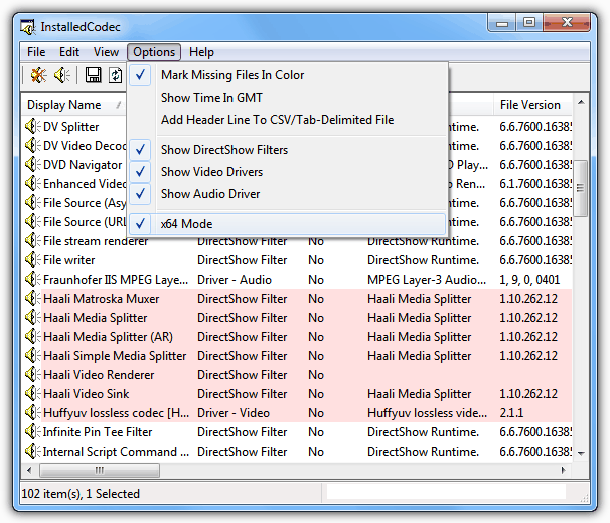Click speaker icon beside Fraunhofer IIS MPEG row
The image size is (610, 523).
click(x=32, y=279)
